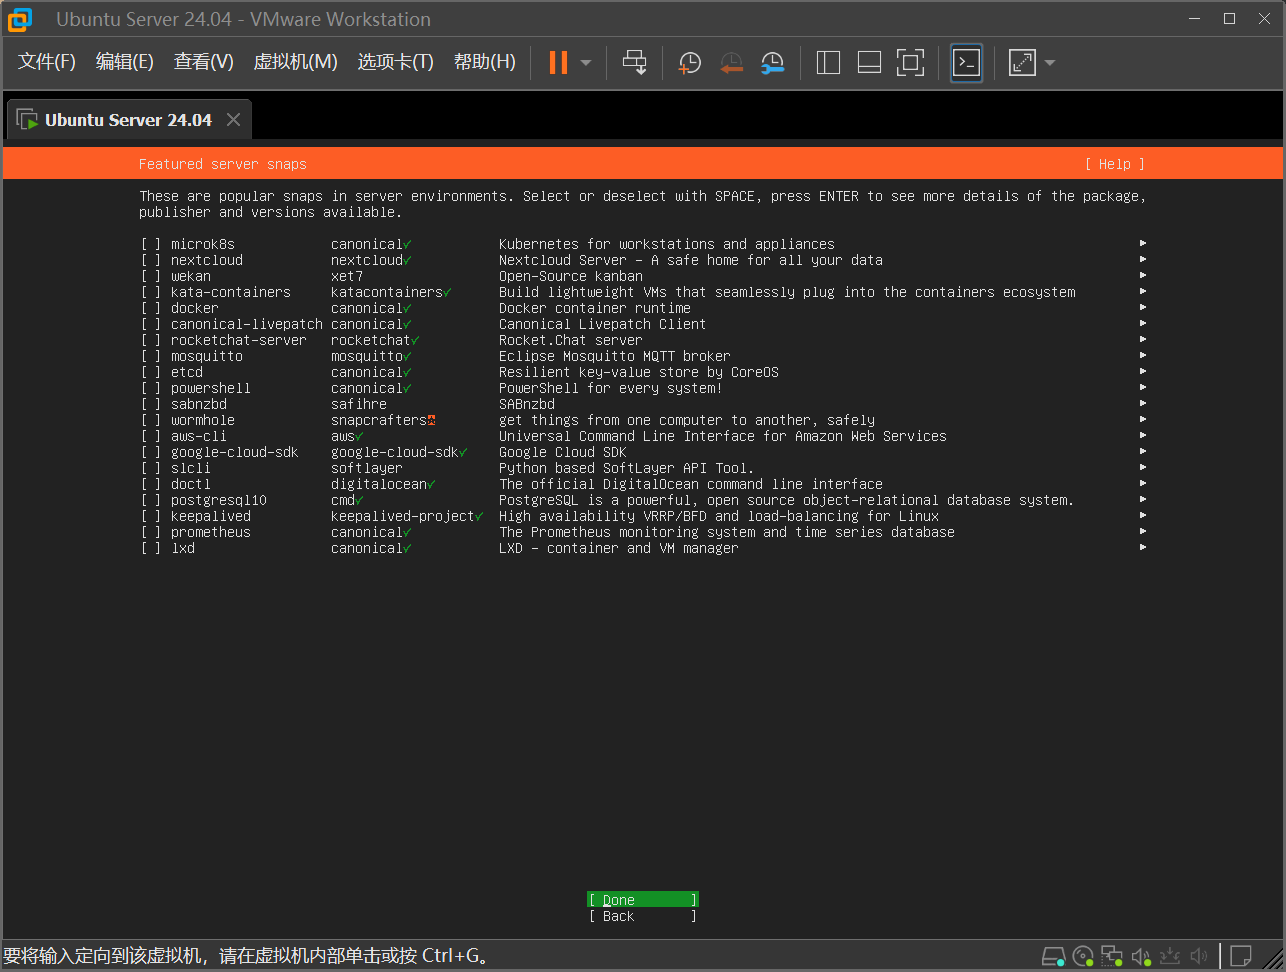Click the 'Open-Source Kanban' description
The image size is (1286, 972).
(571, 276)
